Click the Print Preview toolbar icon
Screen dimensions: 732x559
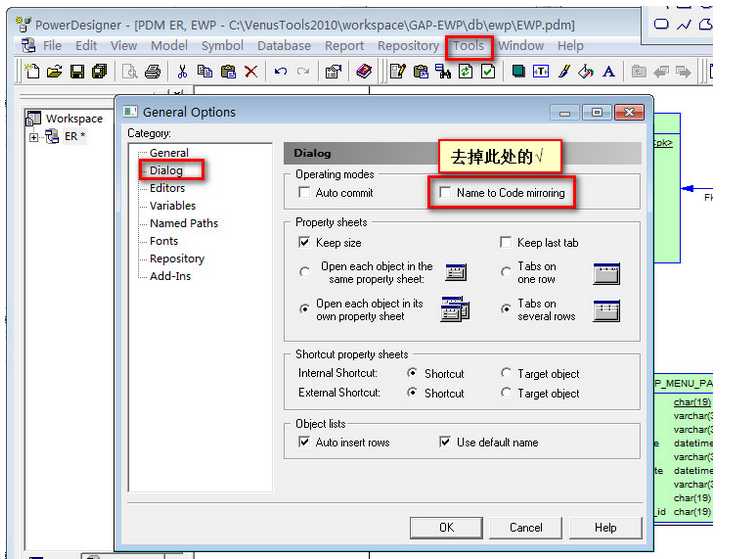(129, 71)
